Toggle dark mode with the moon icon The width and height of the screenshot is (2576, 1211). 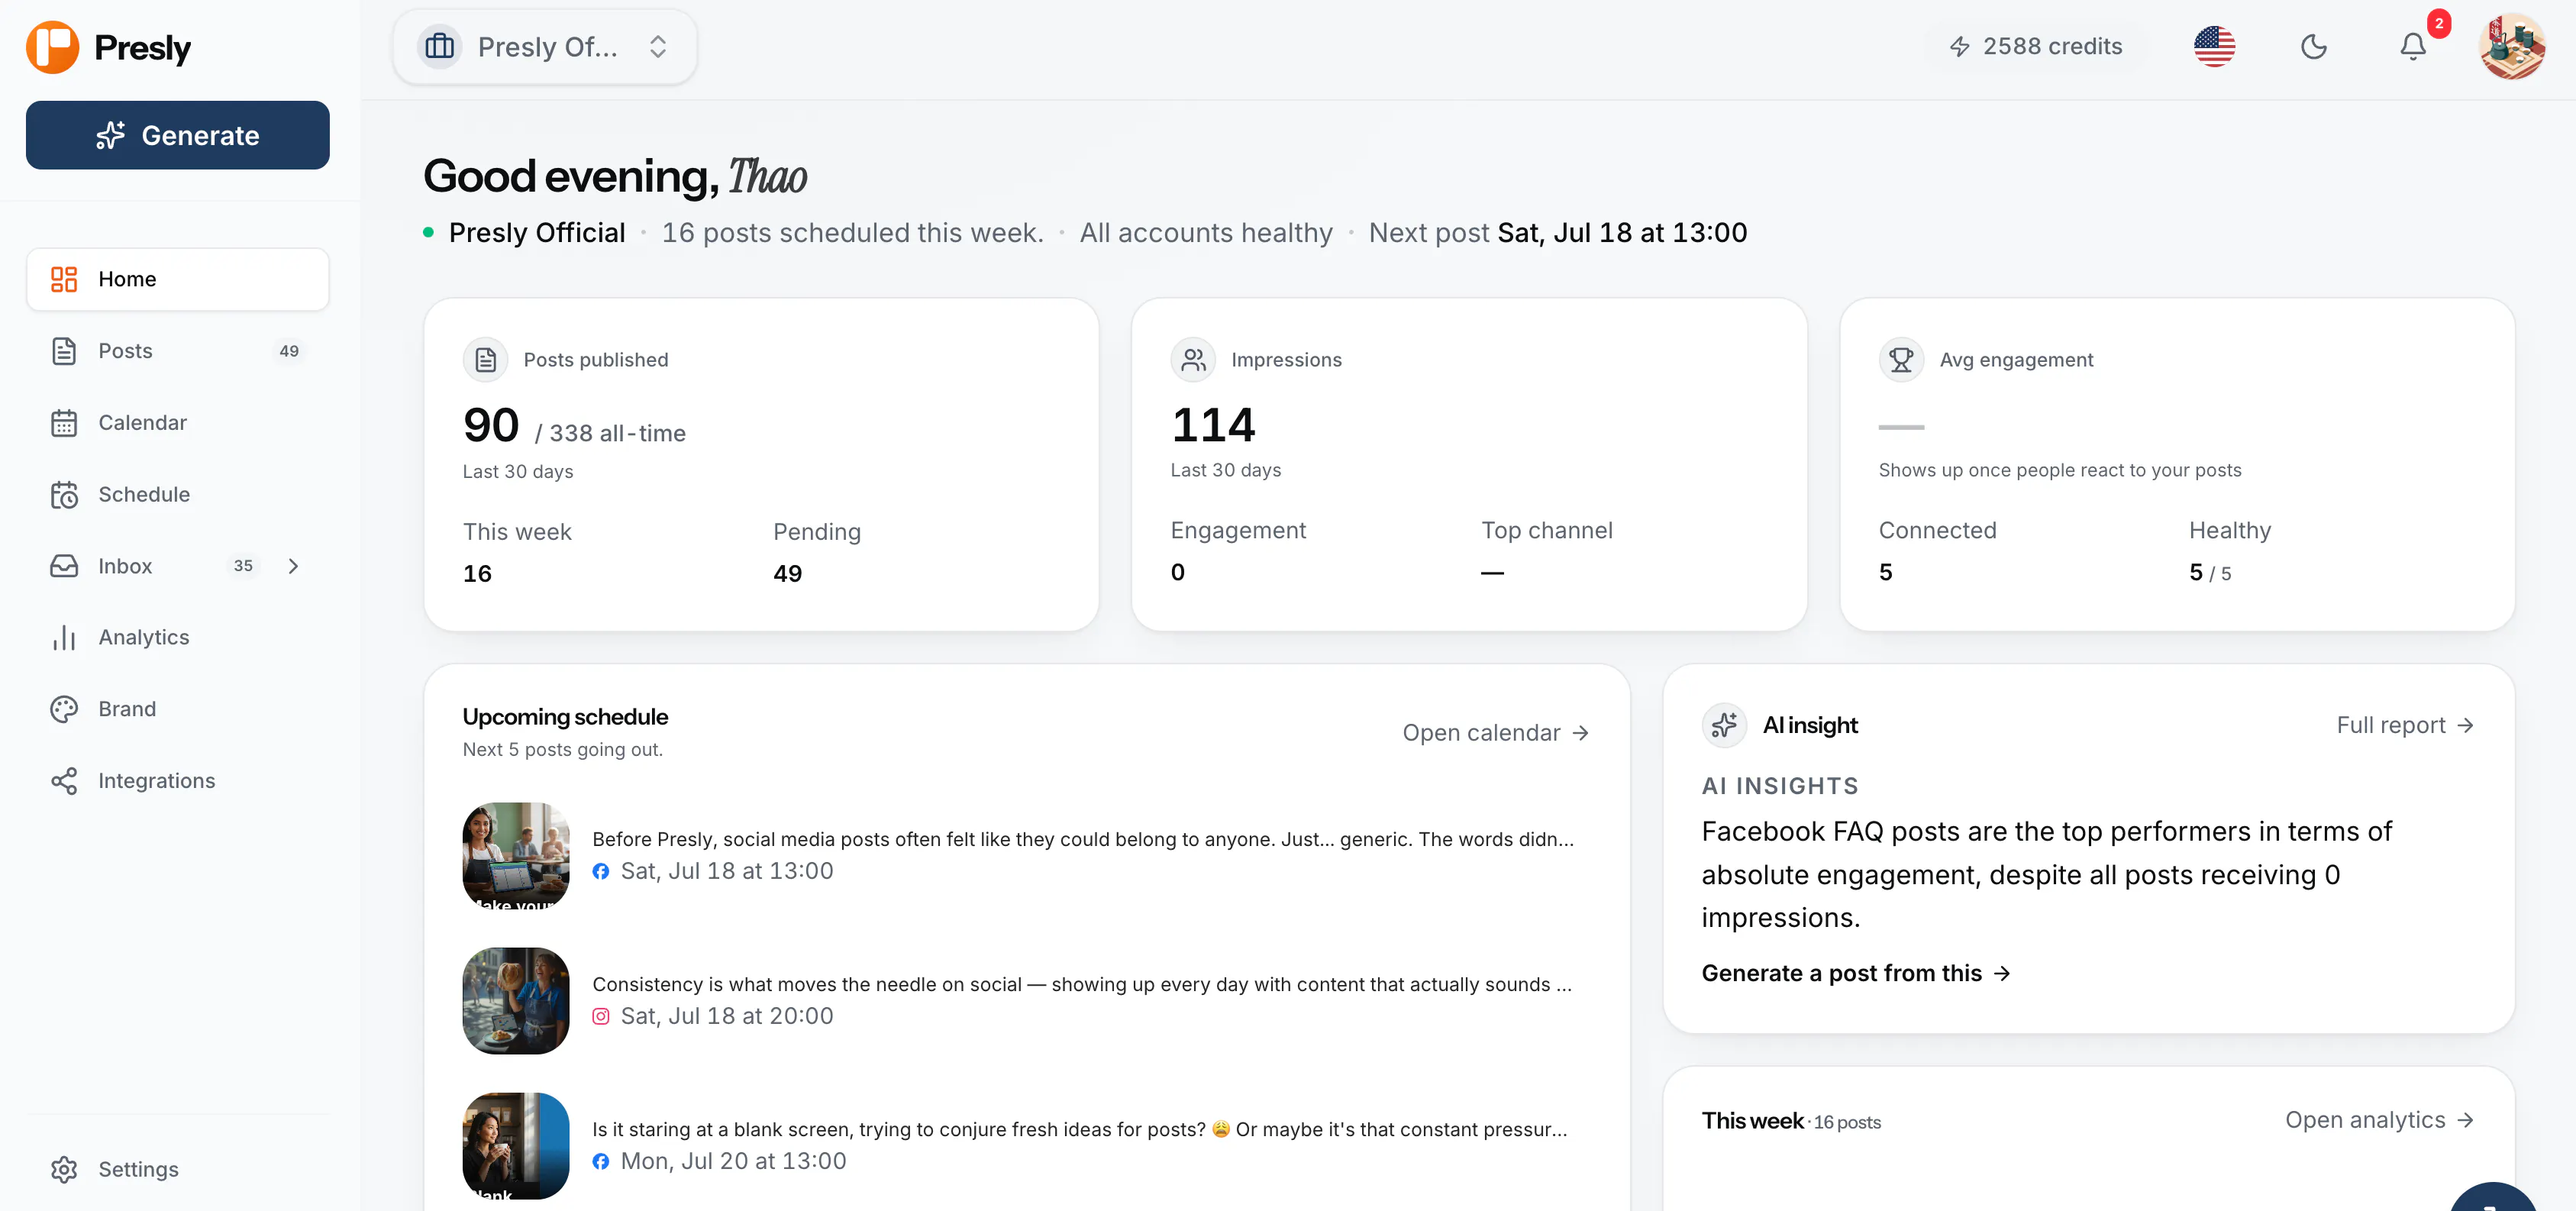[2313, 47]
